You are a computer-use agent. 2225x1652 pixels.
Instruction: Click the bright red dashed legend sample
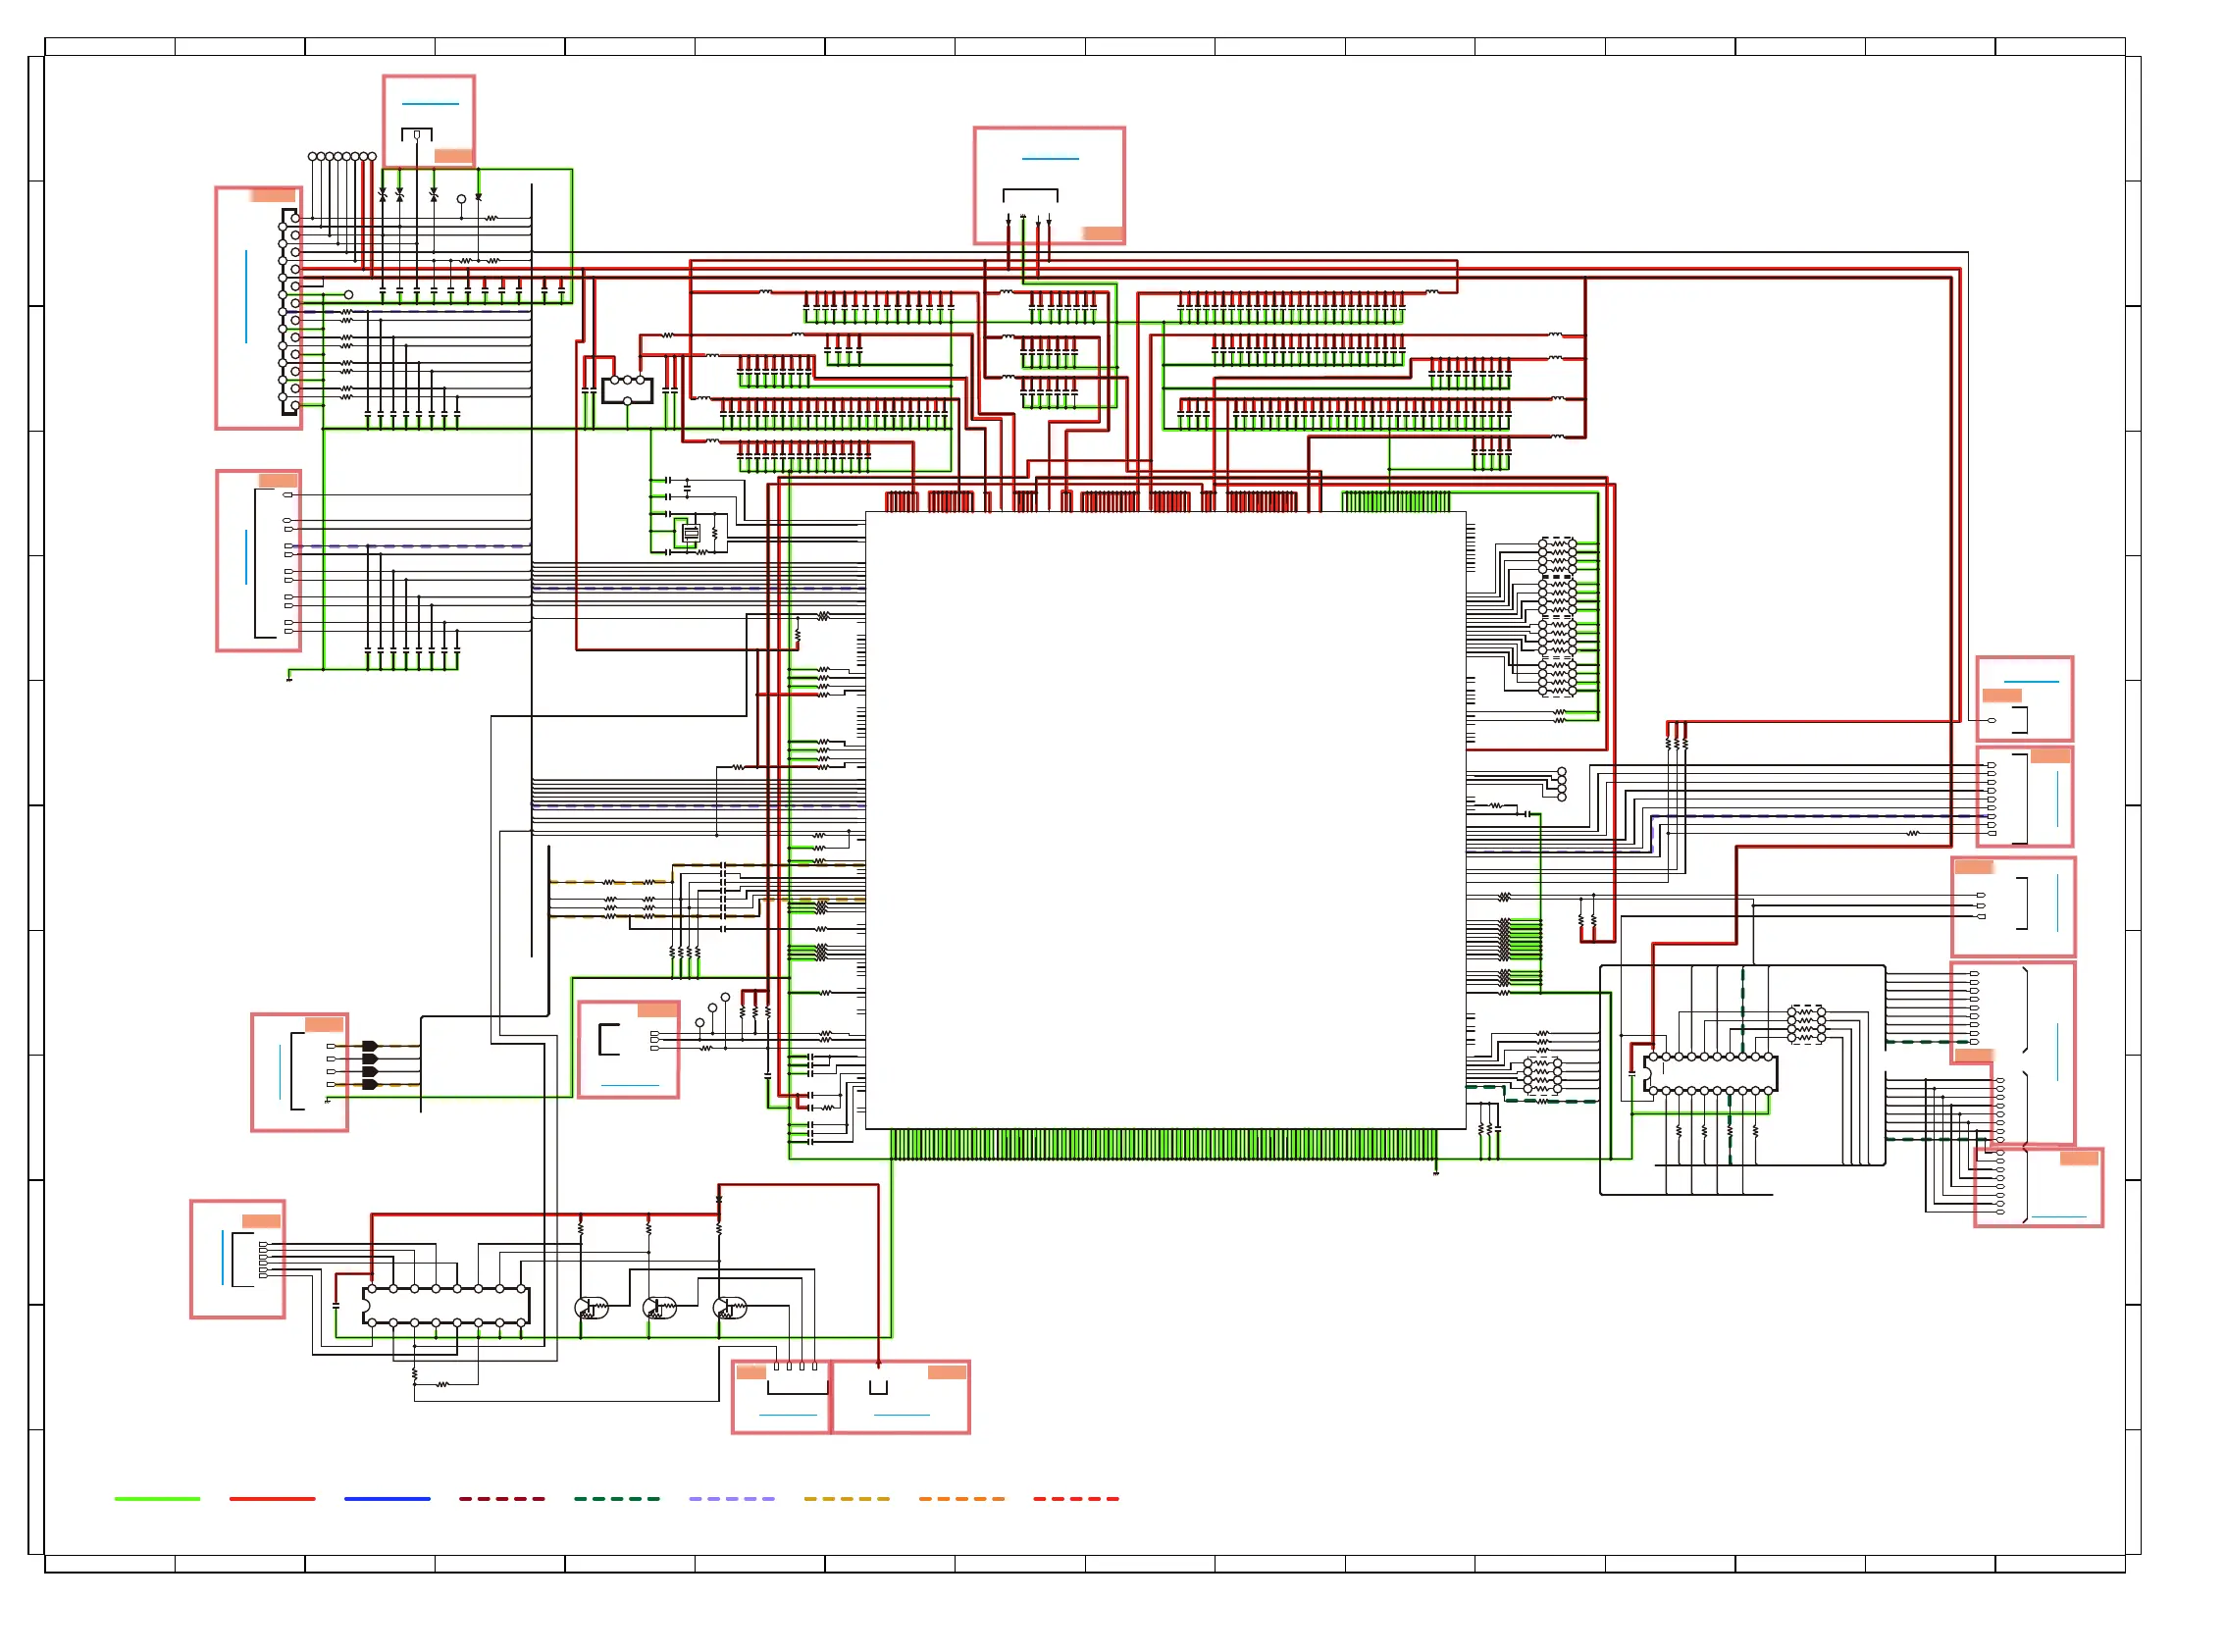(x=1076, y=1499)
